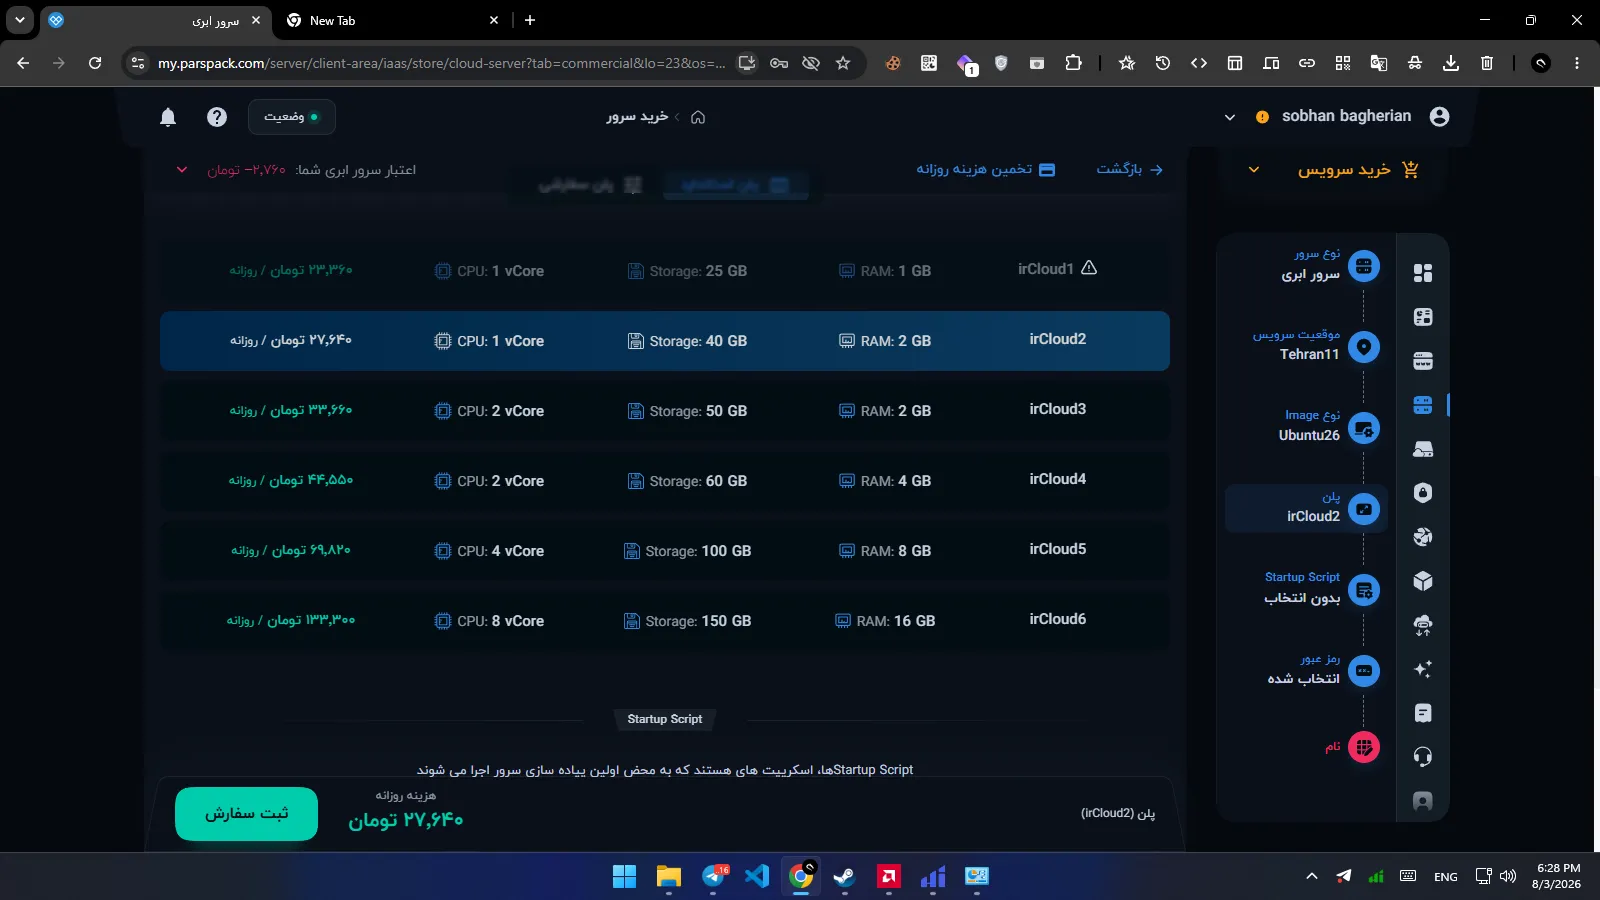
Task: Select the irCloud6 plan row
Action: click(x=665, y=621)
